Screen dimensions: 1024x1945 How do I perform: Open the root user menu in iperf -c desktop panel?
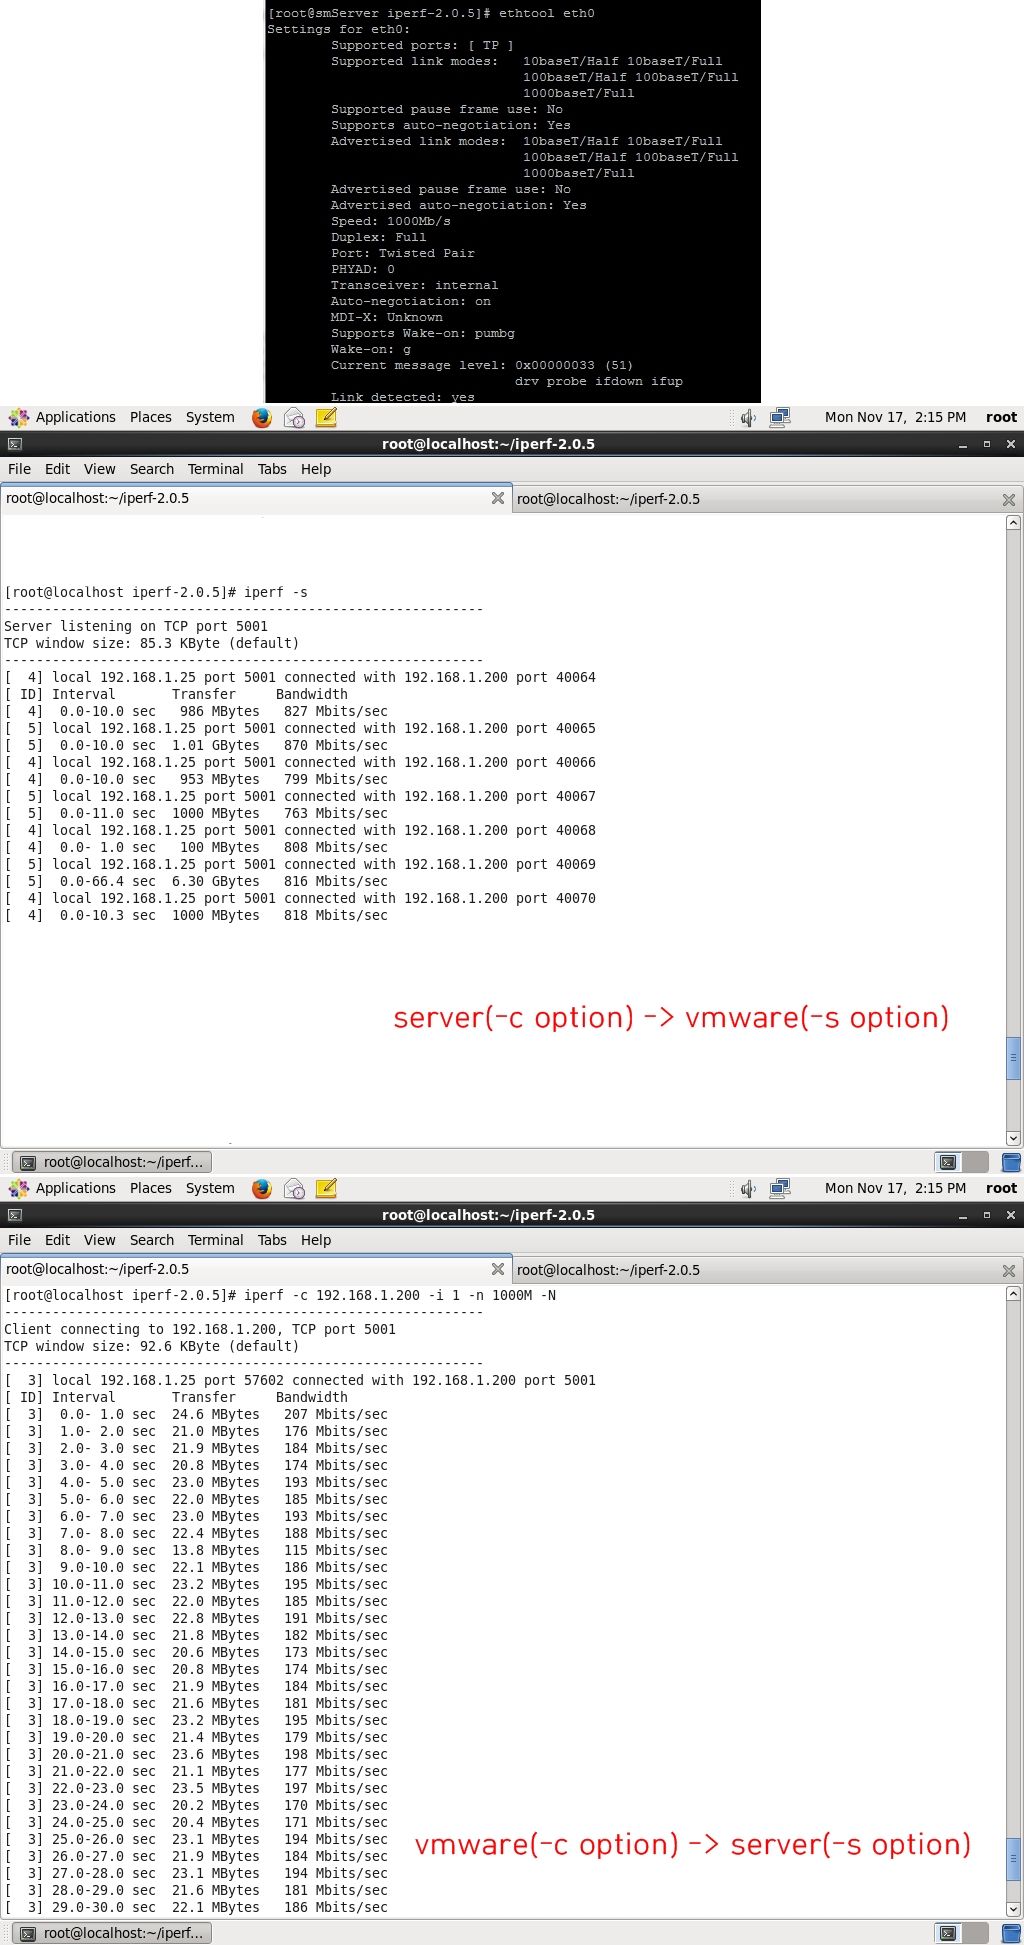coord(1001,1189)
